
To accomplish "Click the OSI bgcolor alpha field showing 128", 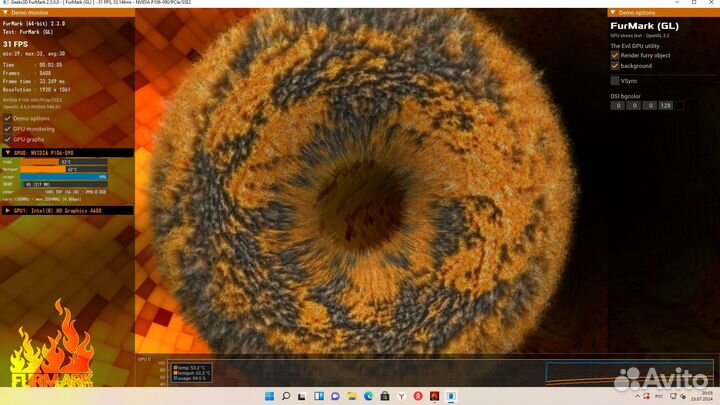I will point(664,105).
